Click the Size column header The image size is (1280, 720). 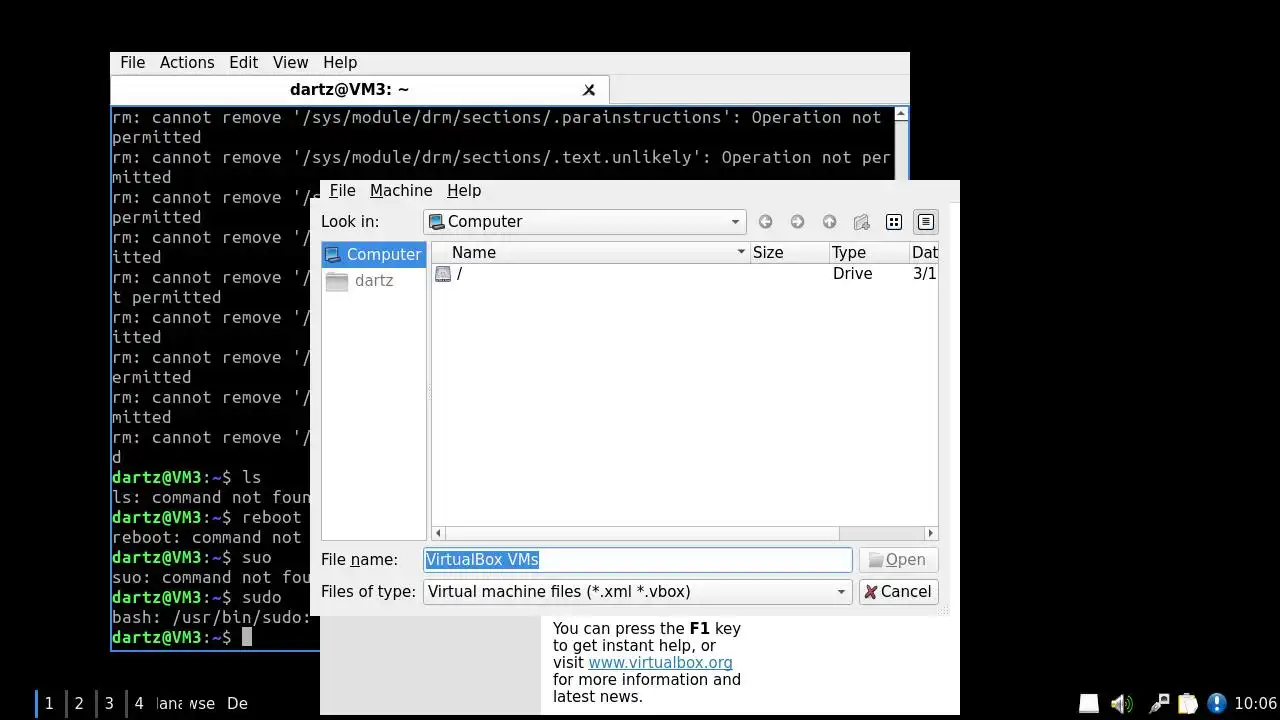[789, 253]
